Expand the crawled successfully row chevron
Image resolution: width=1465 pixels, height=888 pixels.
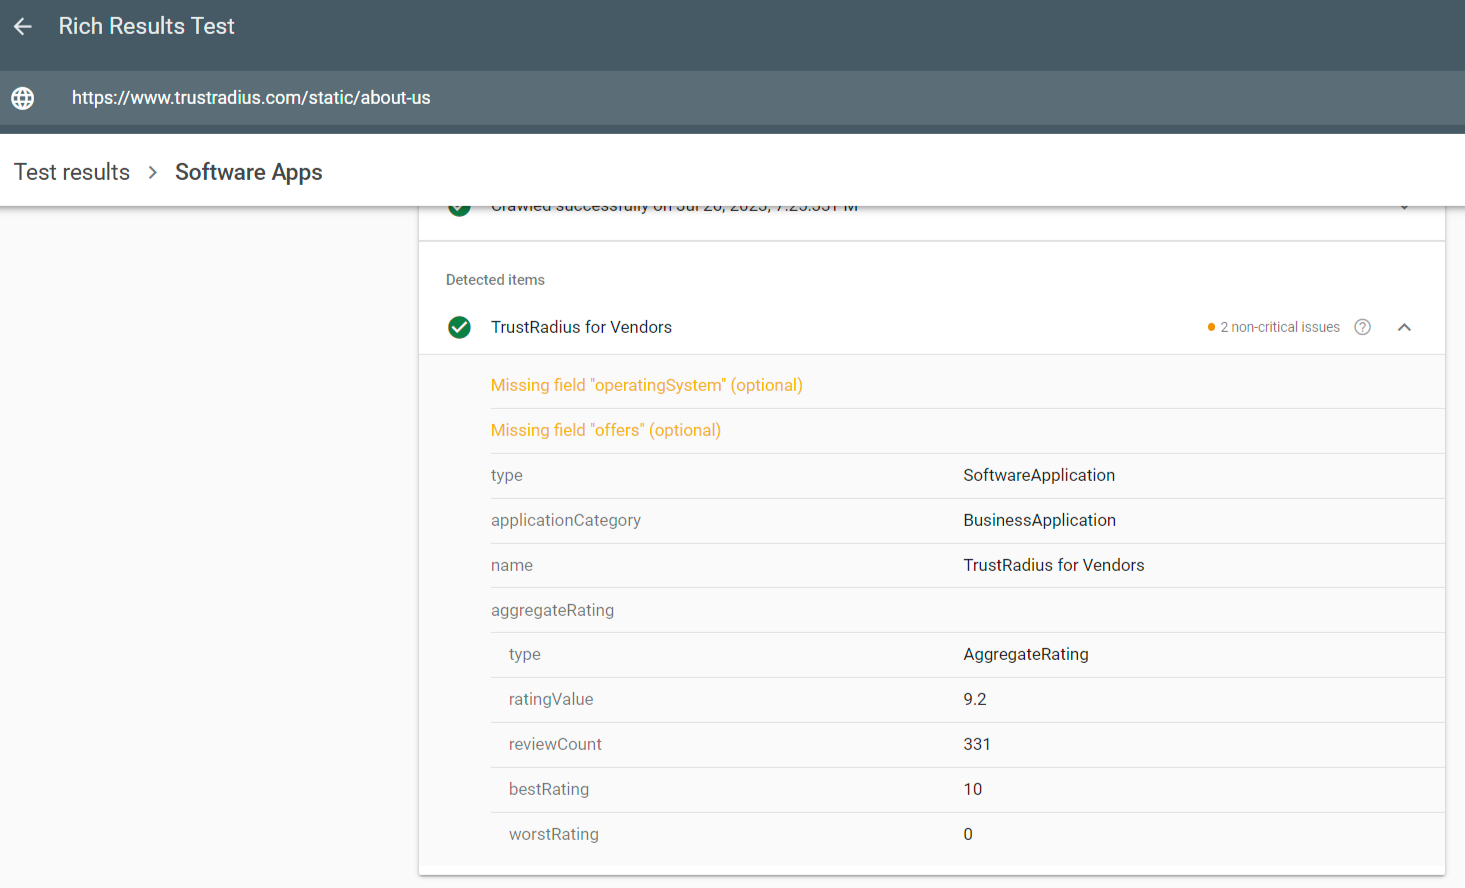click(1404, 208)
